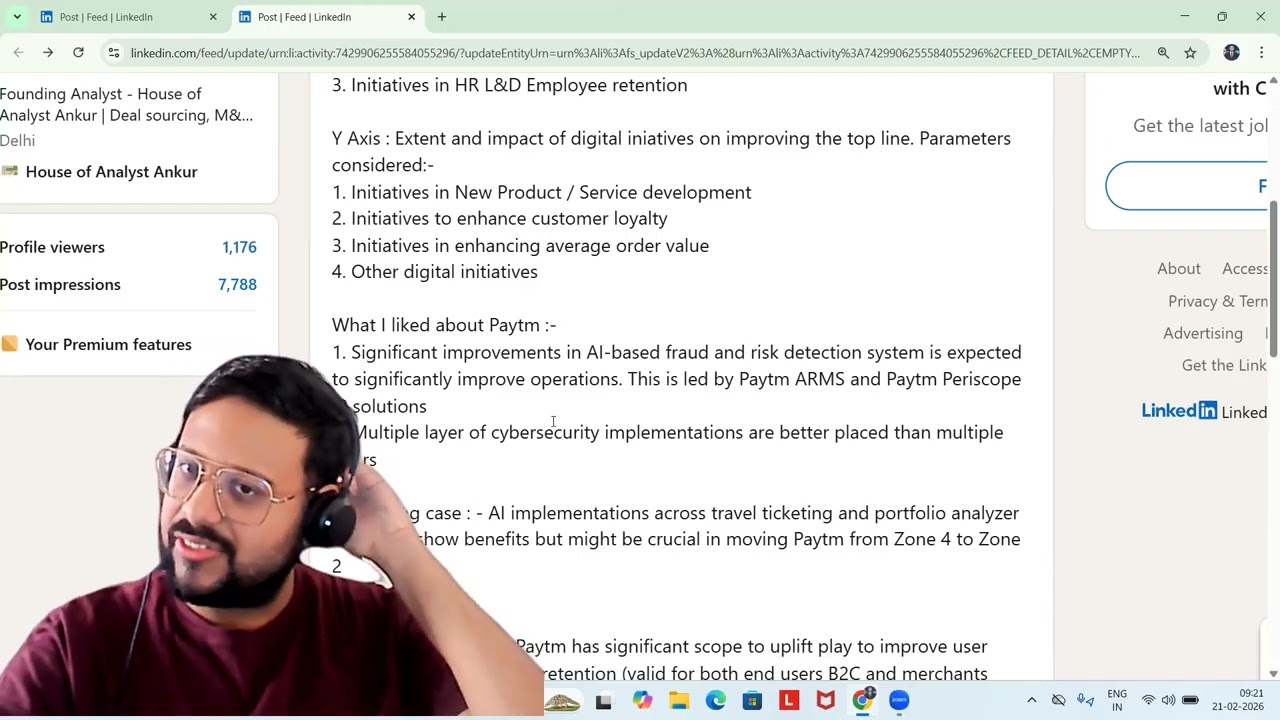Viewport: 1280px width, 720px height.
Task: Click the Accessibility footer link
Action: [x=1245, y=268]
